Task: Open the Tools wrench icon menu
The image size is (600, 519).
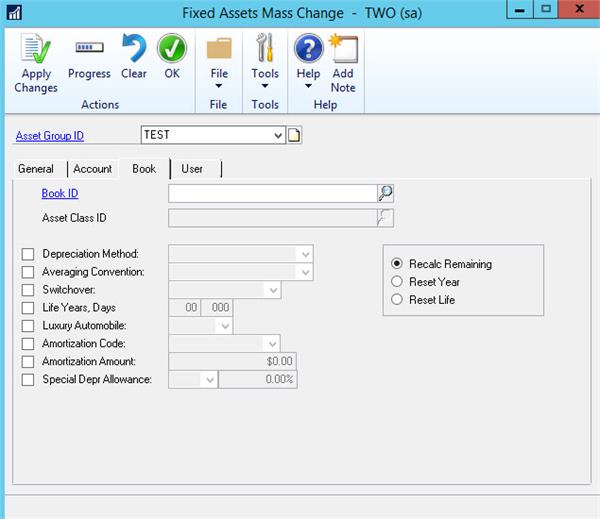Action: (265, 49)
